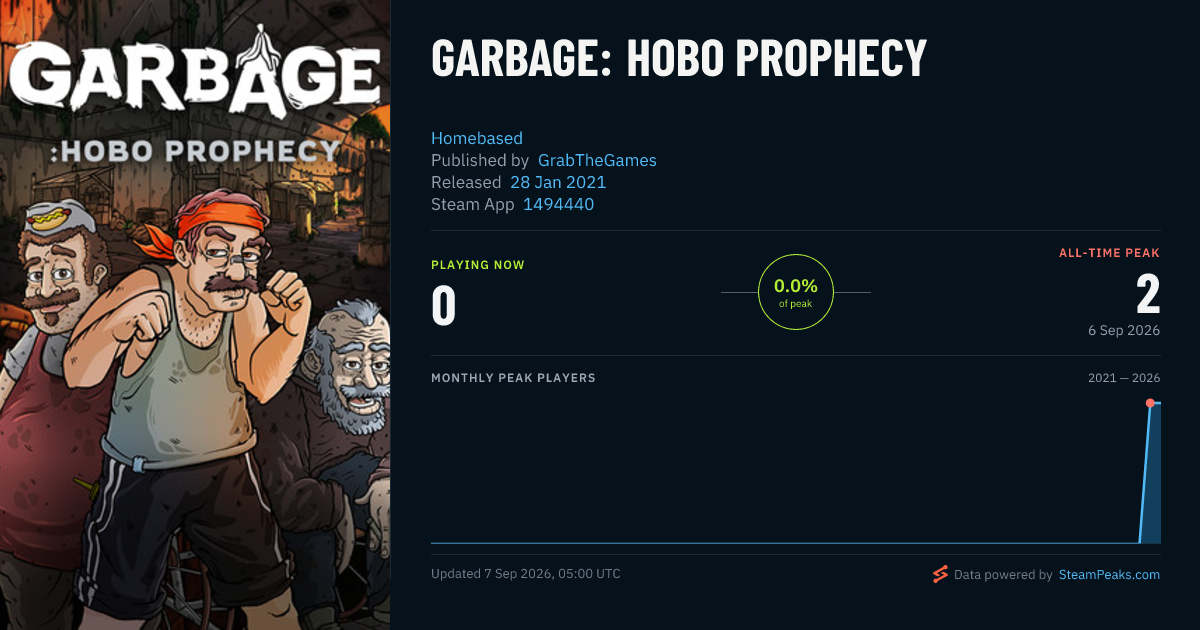Open the GrabTheGames publisher link
The width and height of the screenshot is (1200, 630).
[597, 160]
